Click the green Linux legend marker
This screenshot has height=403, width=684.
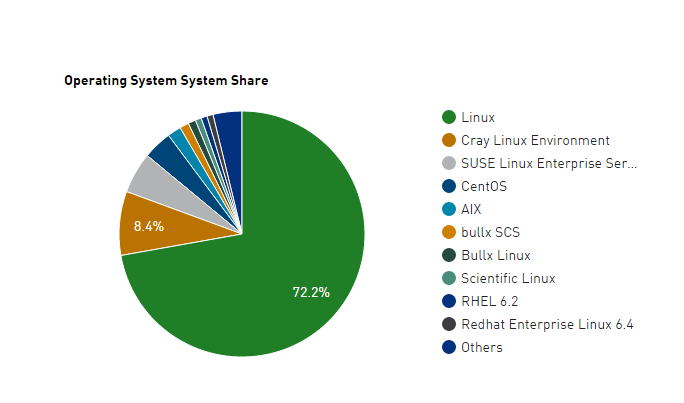tap(449, 118)
